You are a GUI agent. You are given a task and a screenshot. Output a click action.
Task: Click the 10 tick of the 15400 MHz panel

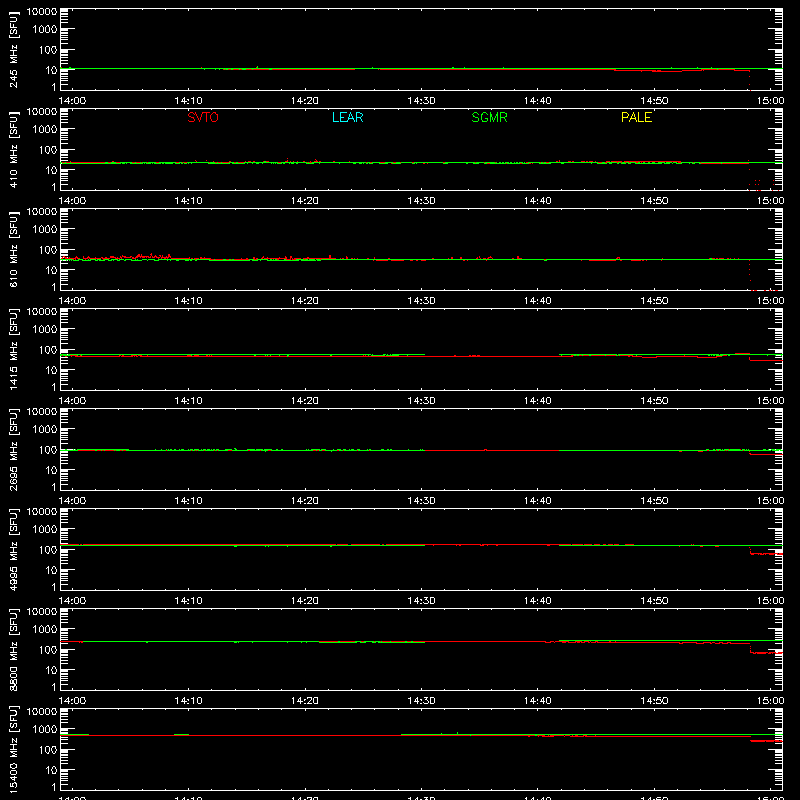[51, 770]
